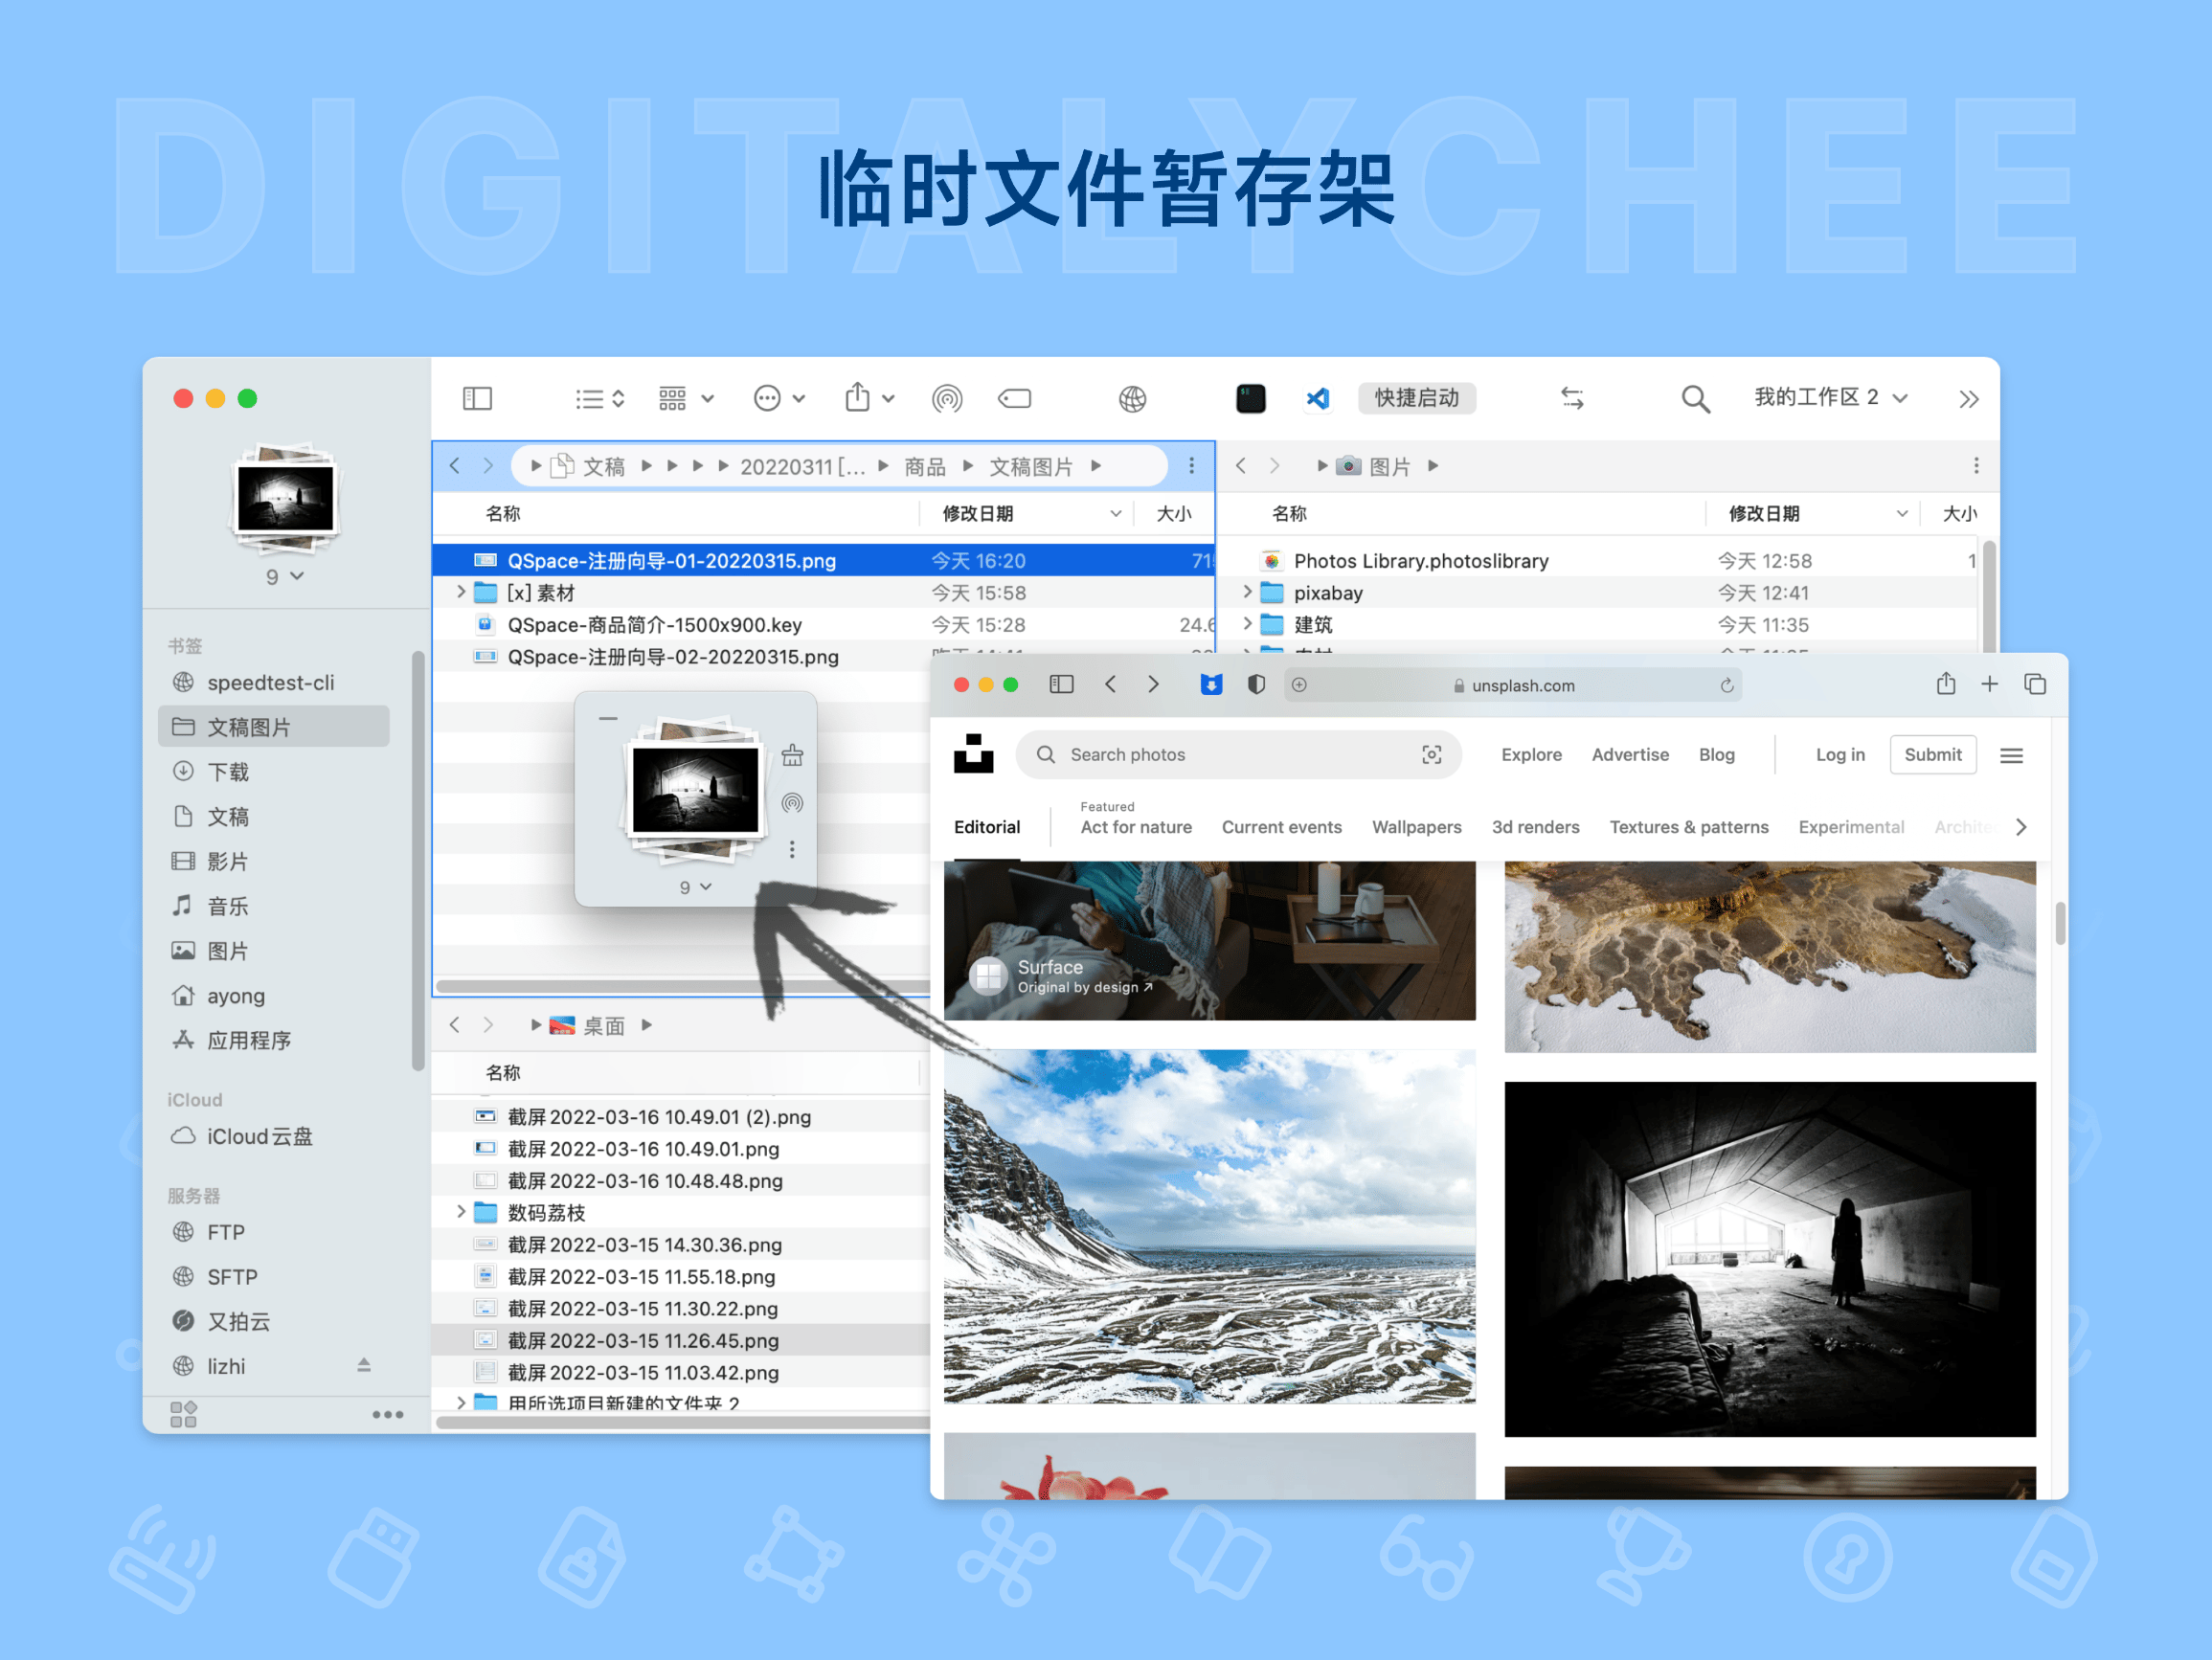The width and height of the screenshot is (2212, 1660).
Task: Click the globe server icon in QSpace toolbar
Action: tap(1132, 398)
